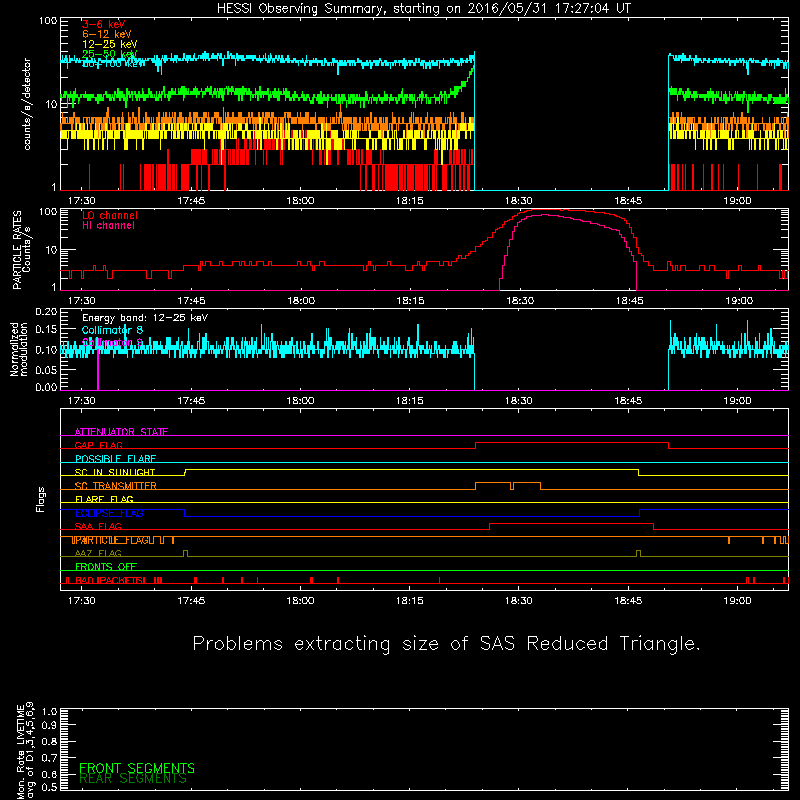
Task: Click the HESSI Observing Summary title text
Action: 424,9
